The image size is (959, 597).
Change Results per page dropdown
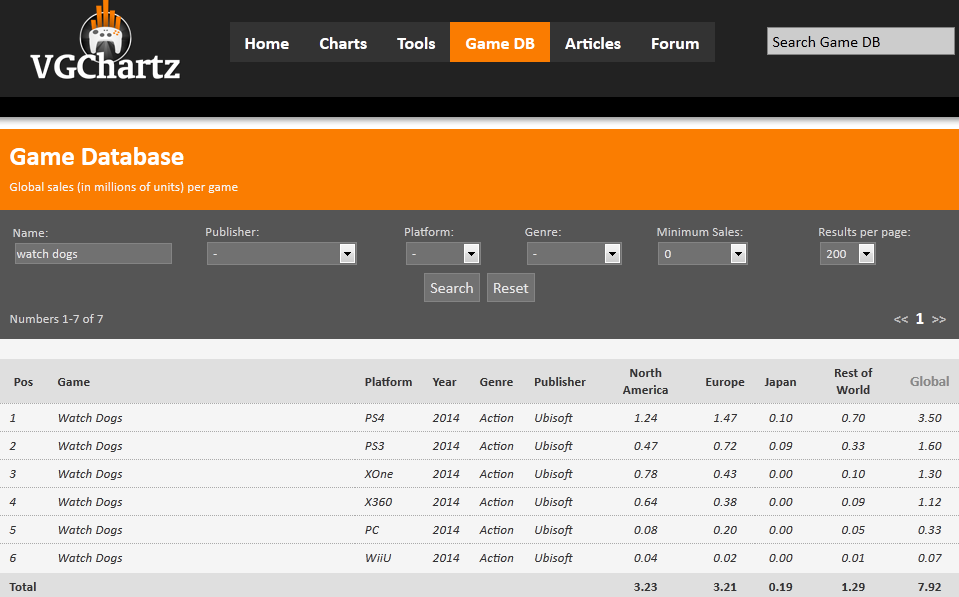[x=847, y=254]
